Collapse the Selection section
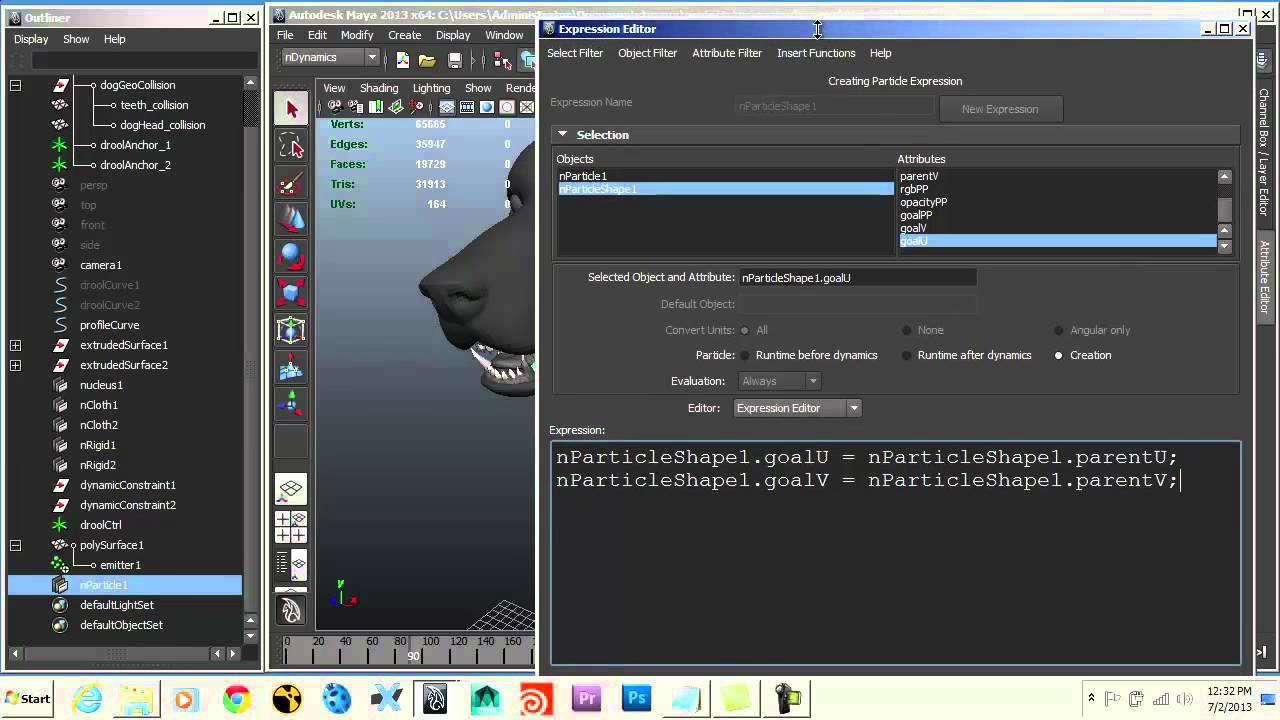This screenshot has height=720, width=1280. point(562,134)
